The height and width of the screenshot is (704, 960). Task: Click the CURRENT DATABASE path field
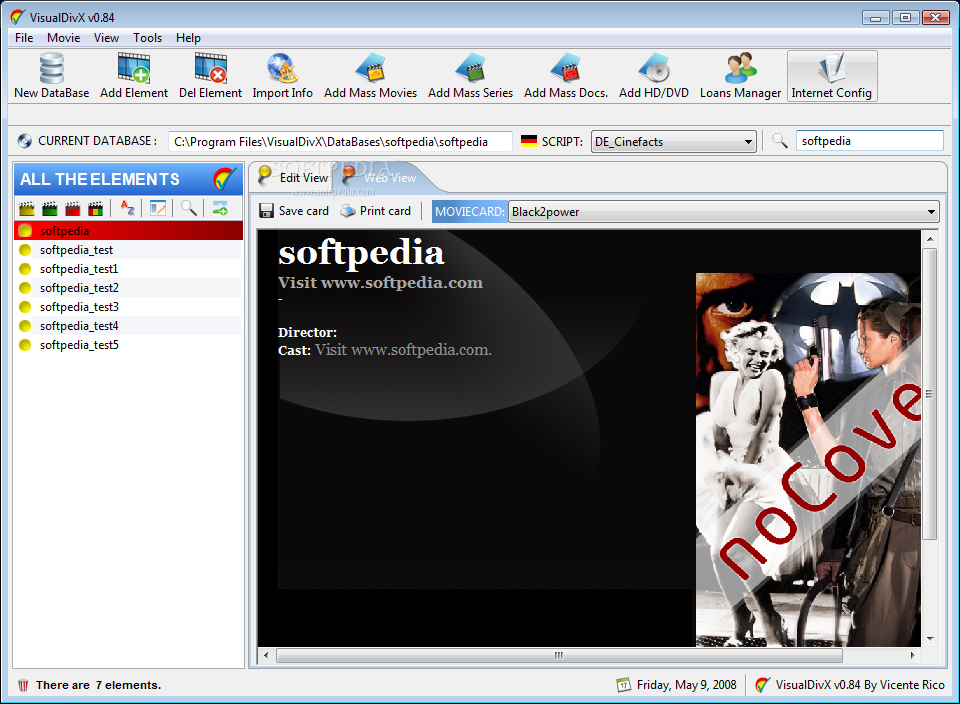tap(340, 141)
